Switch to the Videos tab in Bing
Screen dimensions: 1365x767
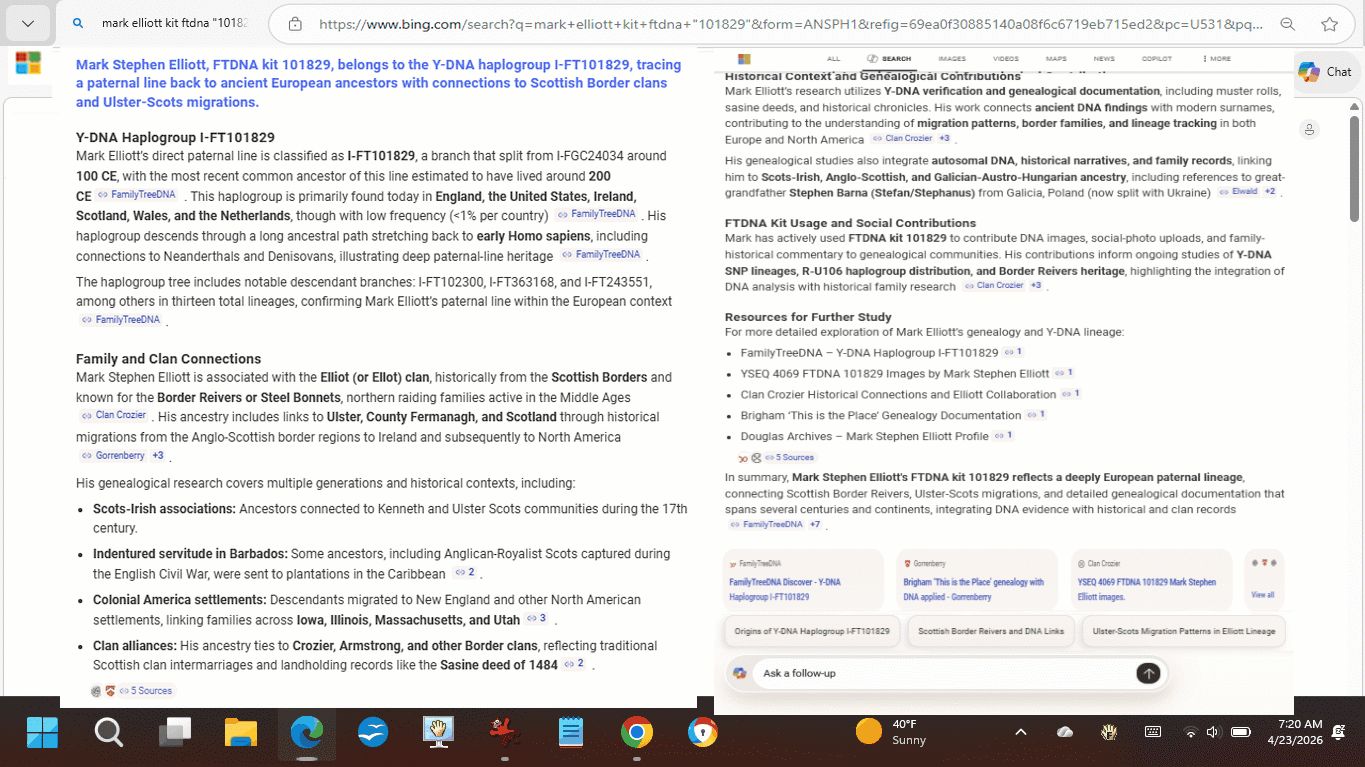[1005, 59]
